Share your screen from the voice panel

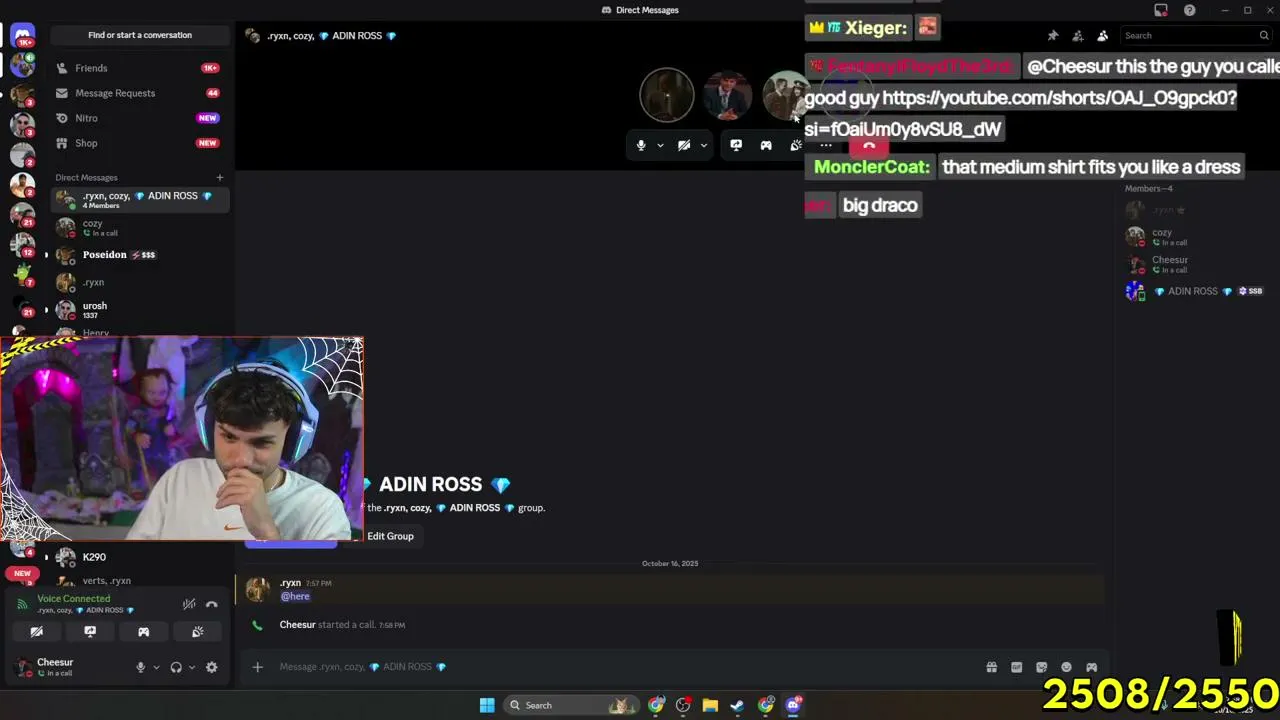pyautogui.click(x=90, y=632)
